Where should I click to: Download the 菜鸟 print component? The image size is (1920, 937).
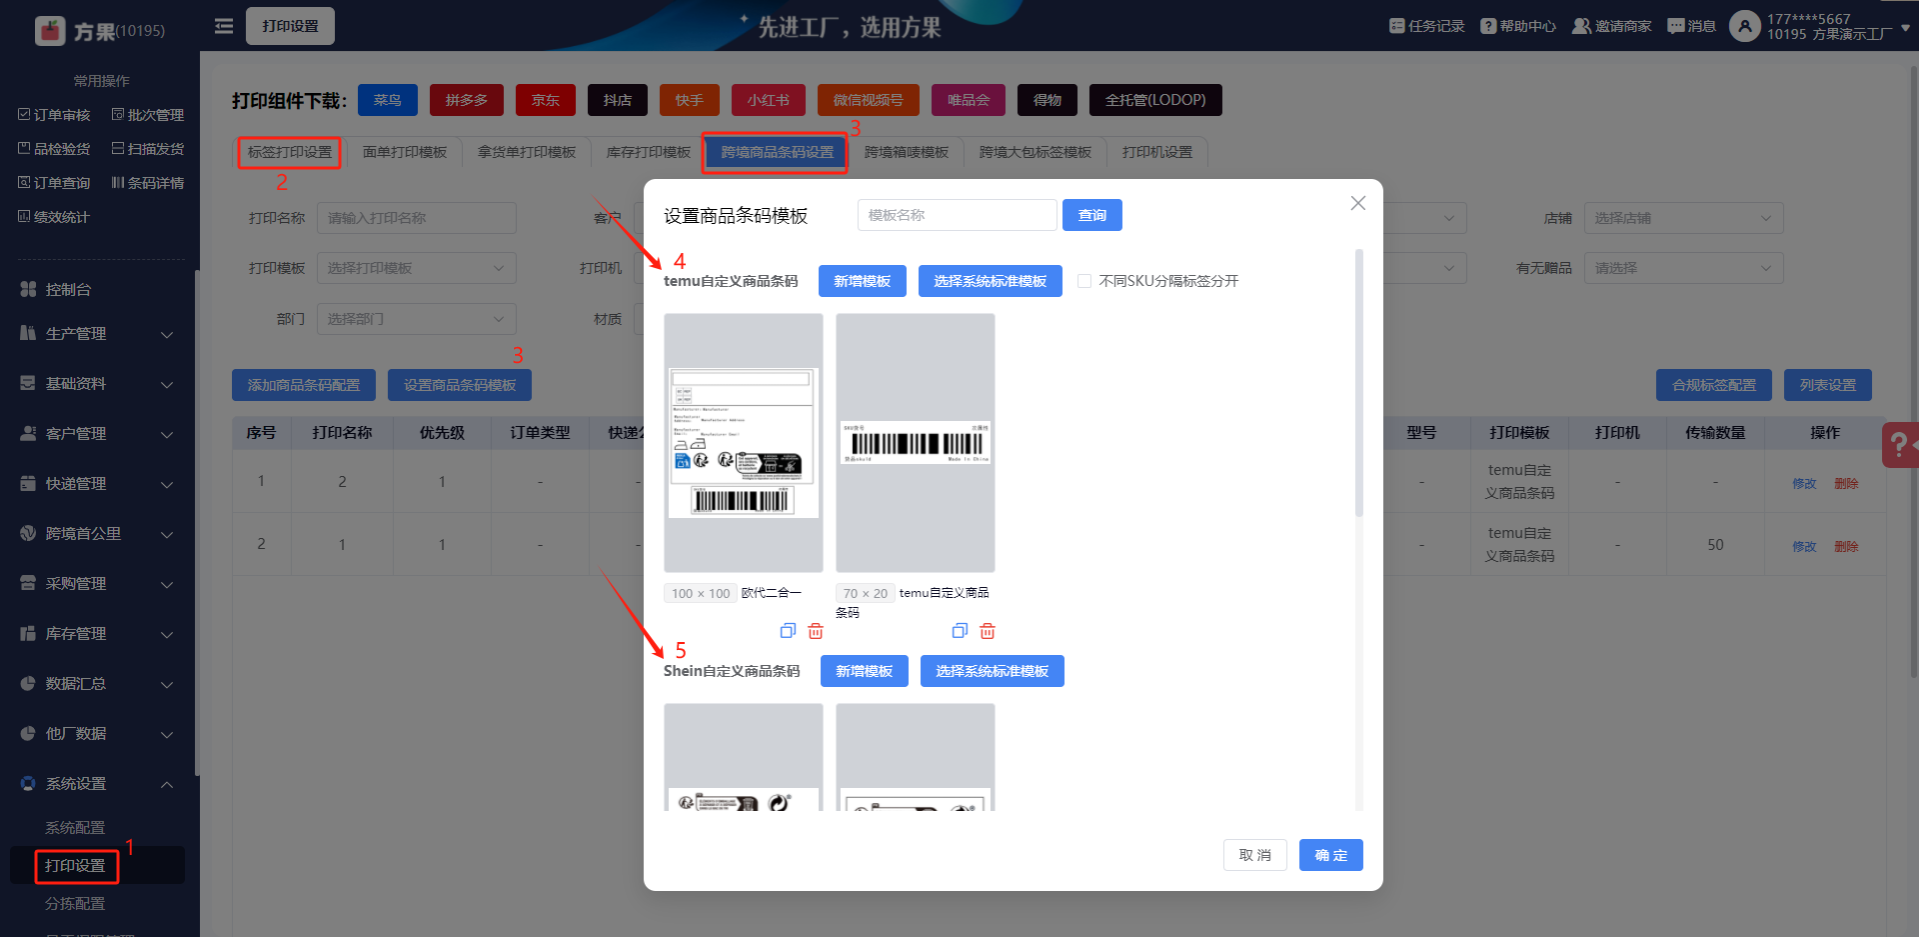pyautogui.click(x=388, y=100)
